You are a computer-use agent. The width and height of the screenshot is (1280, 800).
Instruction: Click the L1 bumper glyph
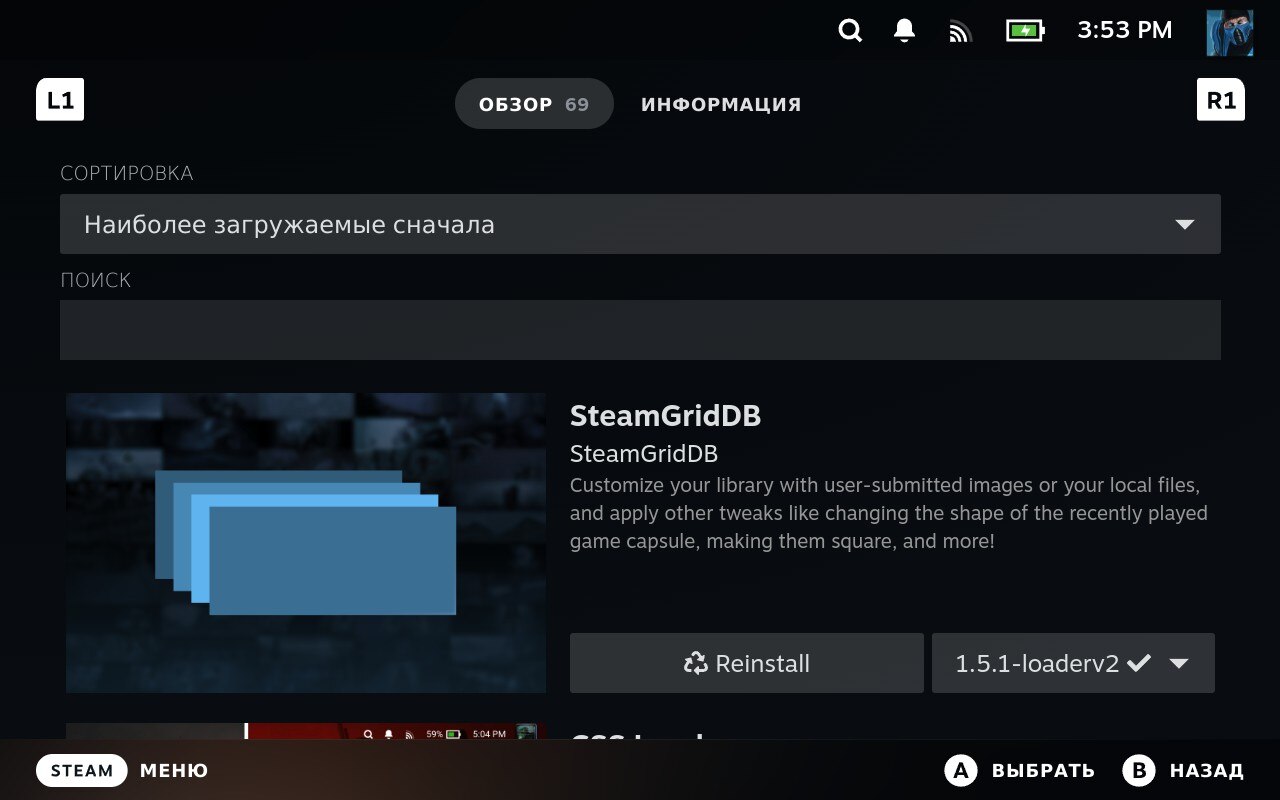(60, 100)
